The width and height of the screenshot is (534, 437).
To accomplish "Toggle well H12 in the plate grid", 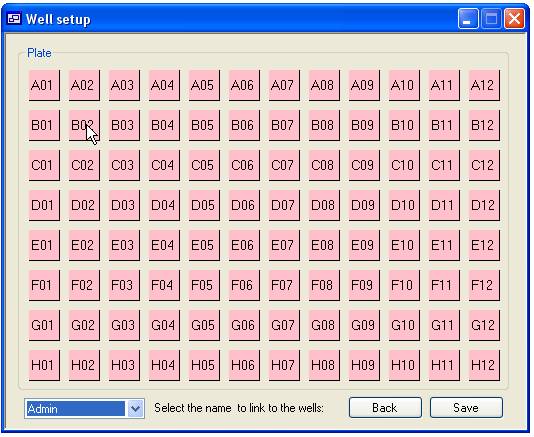I will click(484, 365).
